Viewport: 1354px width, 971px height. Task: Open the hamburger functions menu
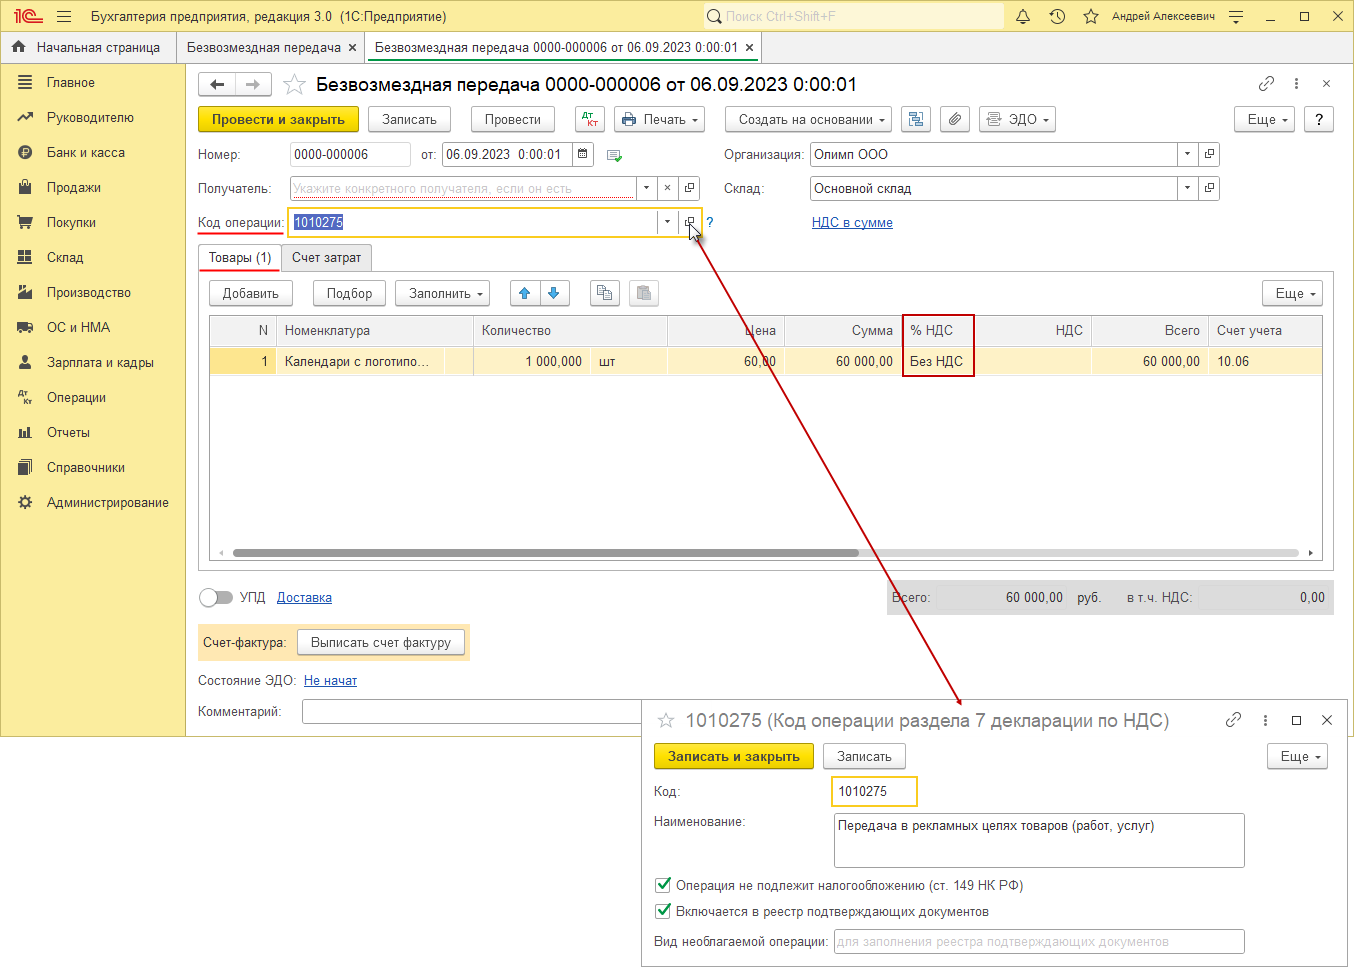[64, 16]
